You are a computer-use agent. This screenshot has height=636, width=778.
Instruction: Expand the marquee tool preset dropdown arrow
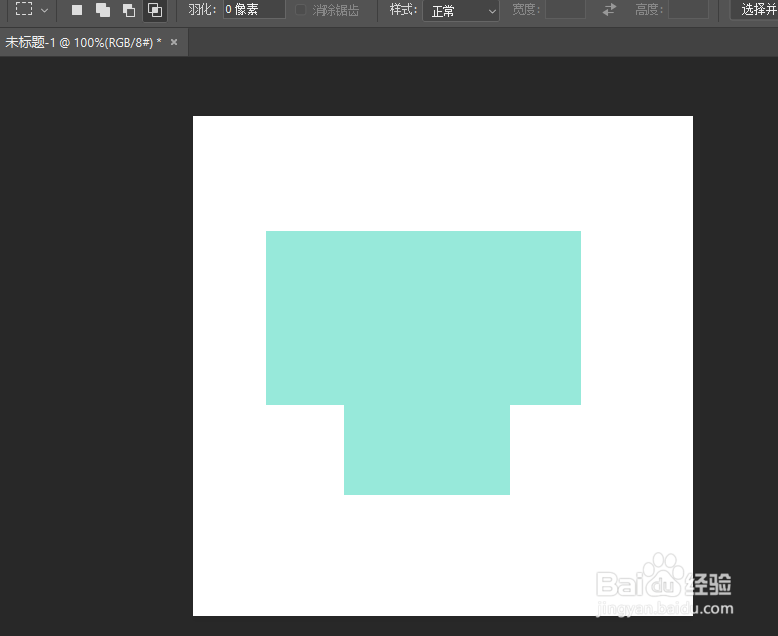tap(44, 10)
